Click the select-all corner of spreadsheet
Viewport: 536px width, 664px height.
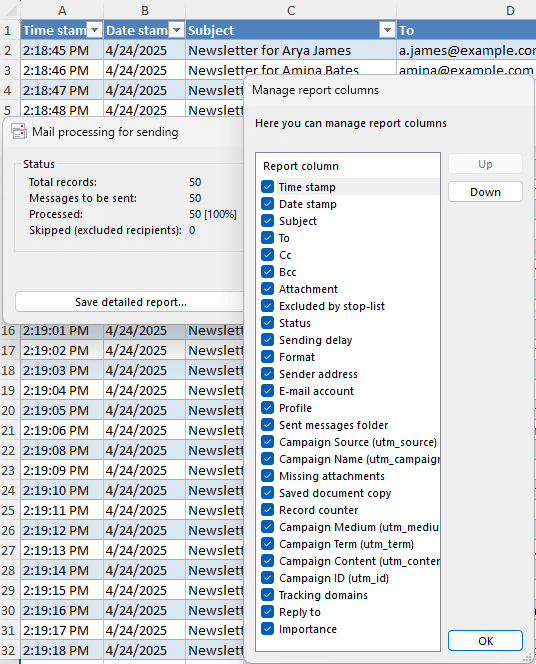(x=10, y=10)
